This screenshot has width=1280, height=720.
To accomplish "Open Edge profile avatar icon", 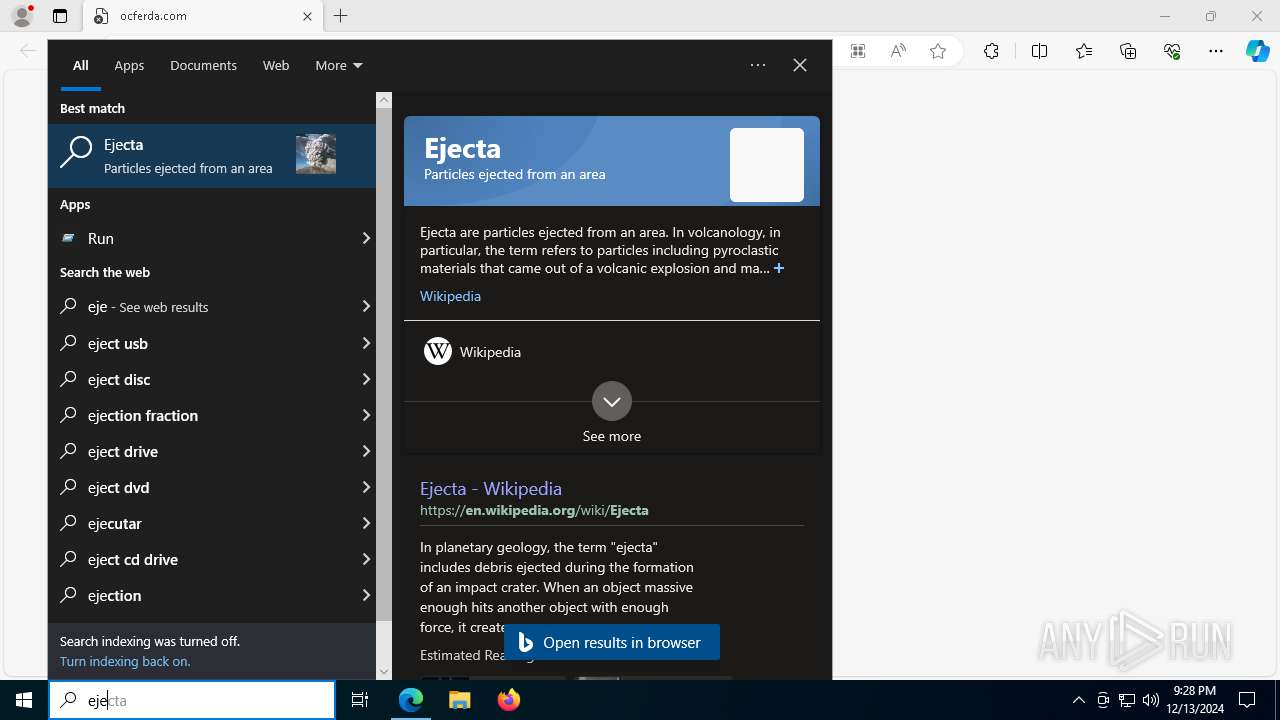I will tap(22, 16).
